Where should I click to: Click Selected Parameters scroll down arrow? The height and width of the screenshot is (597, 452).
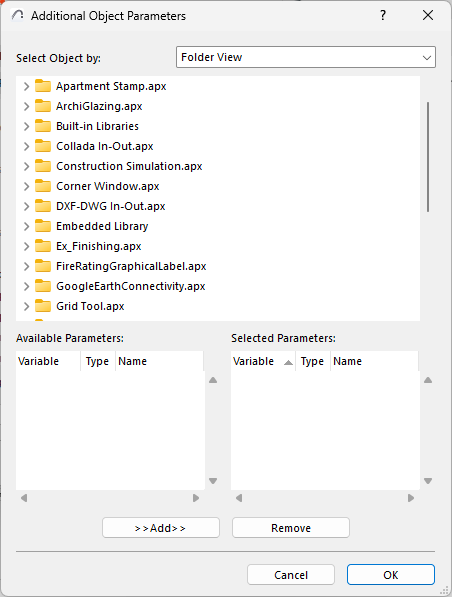click(x=428, y=481)
